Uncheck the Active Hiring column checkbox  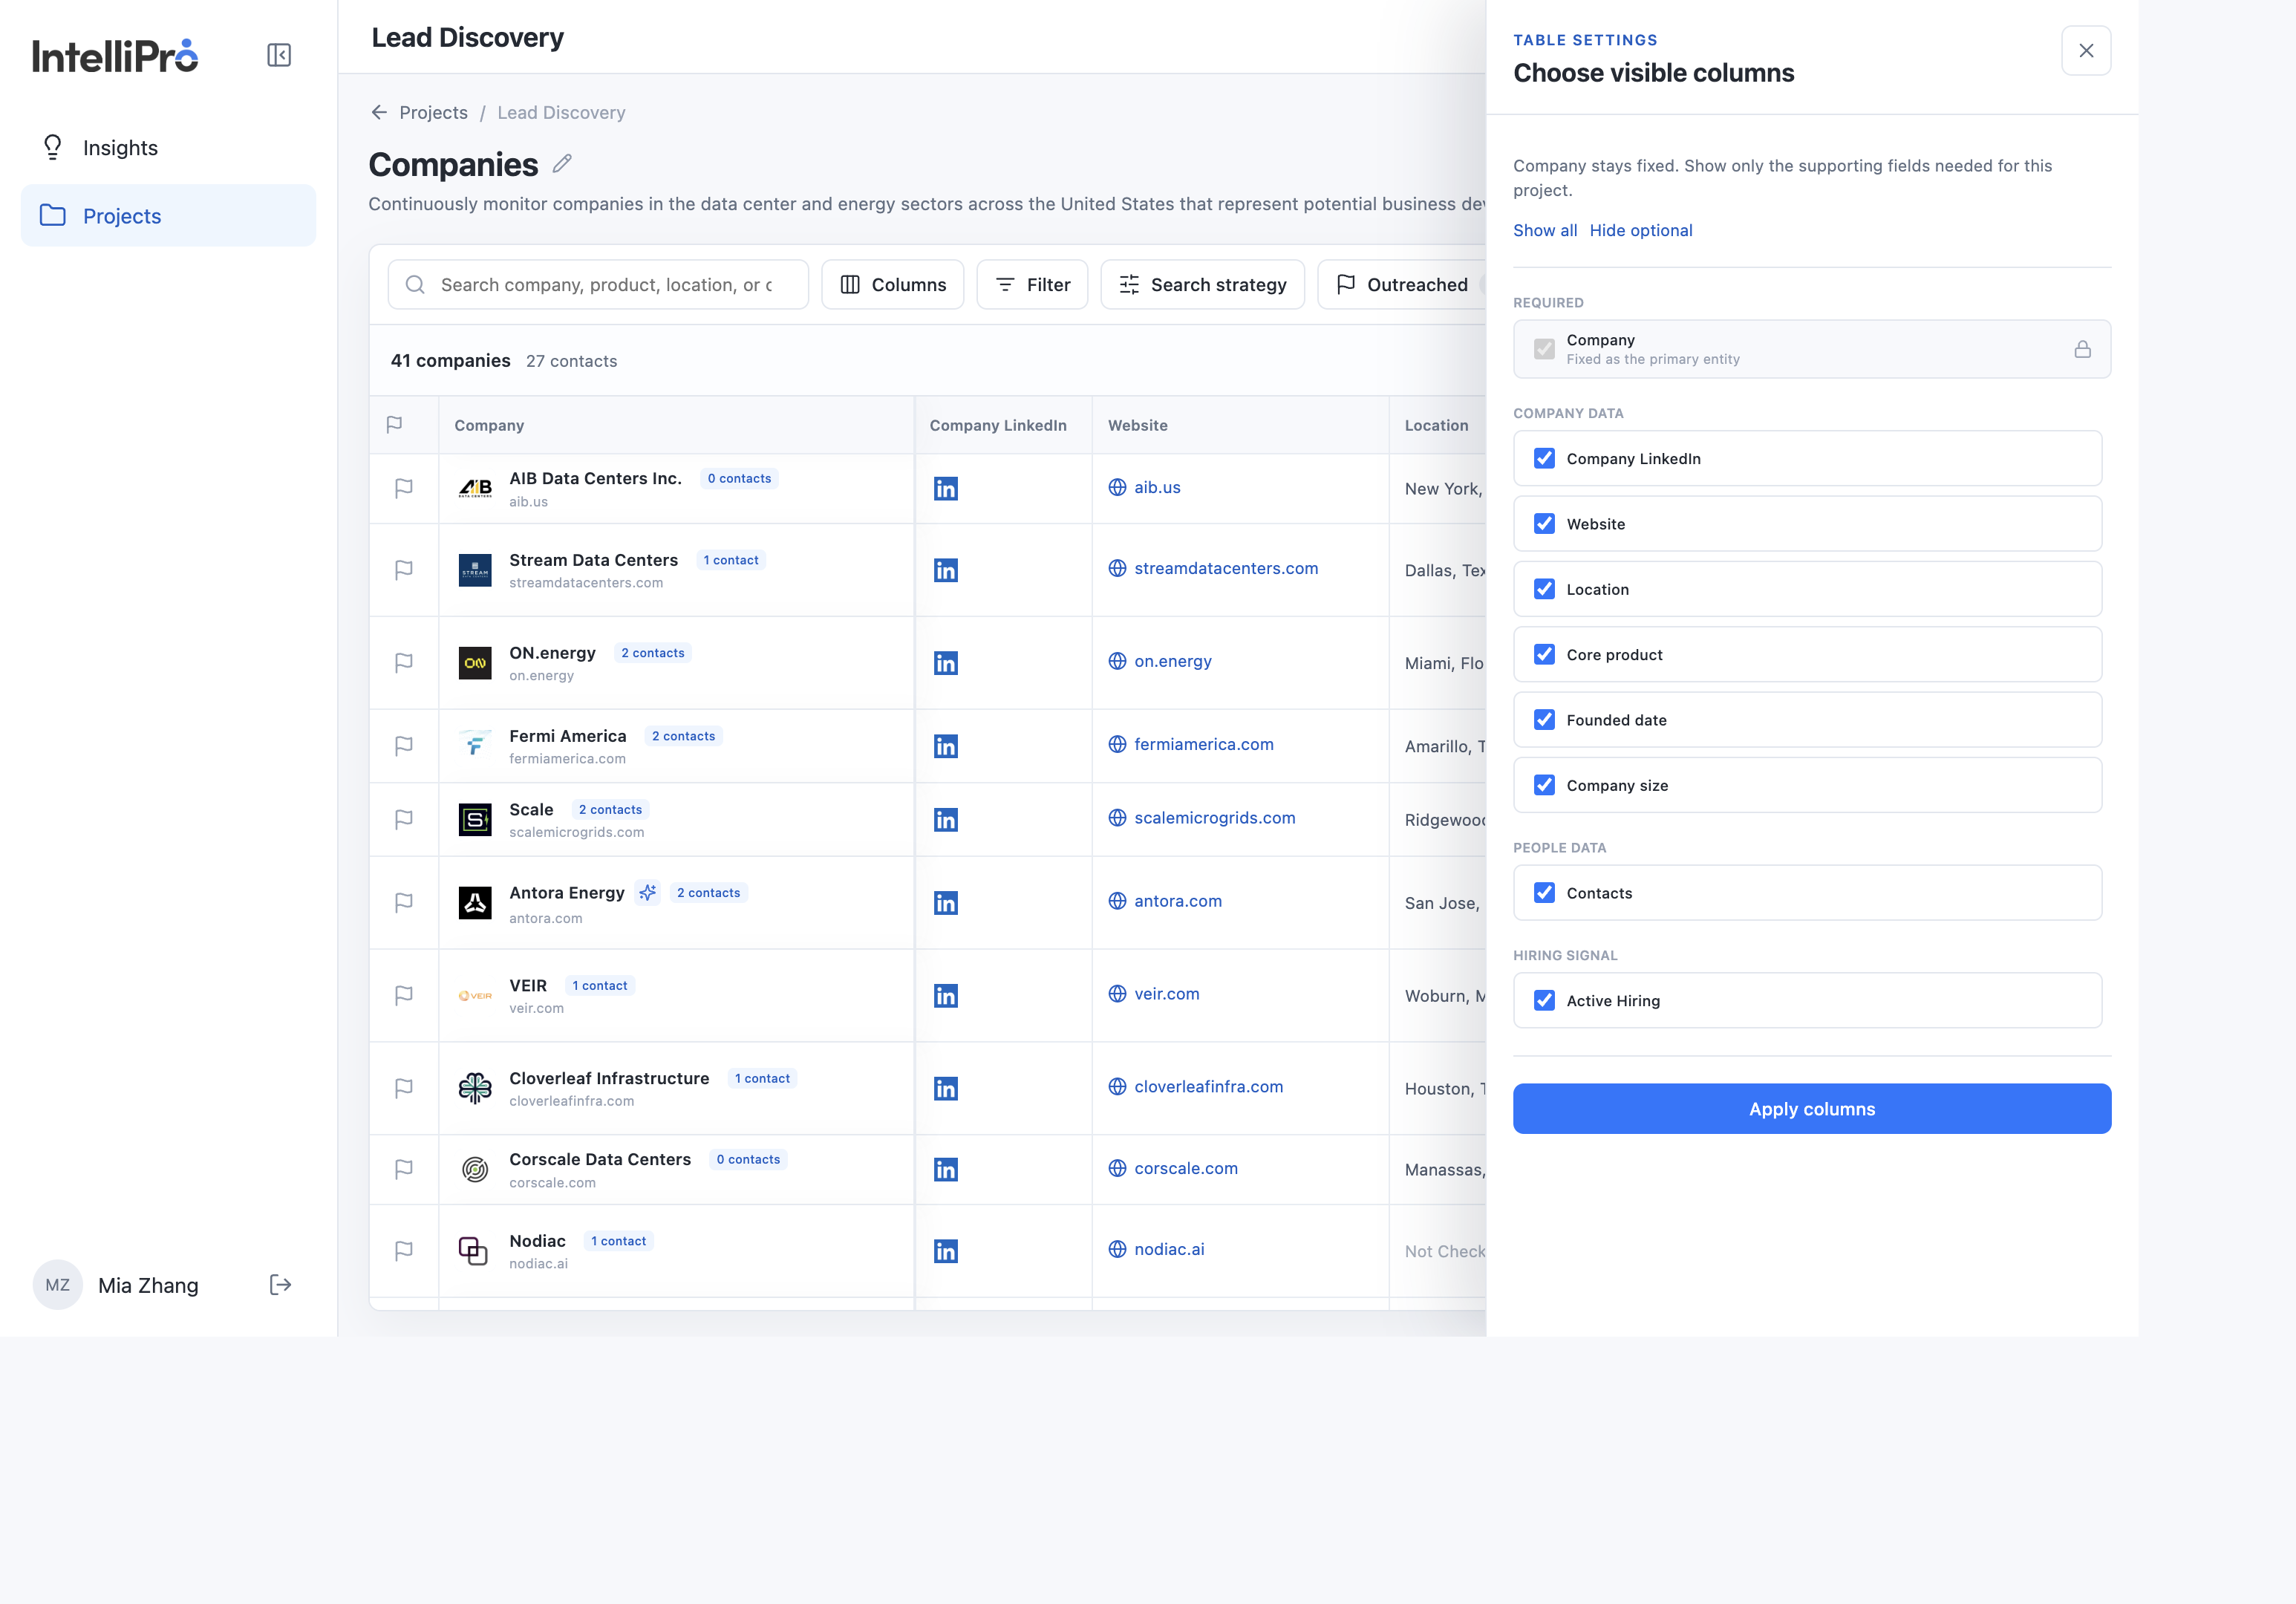click(1545, 1001)
